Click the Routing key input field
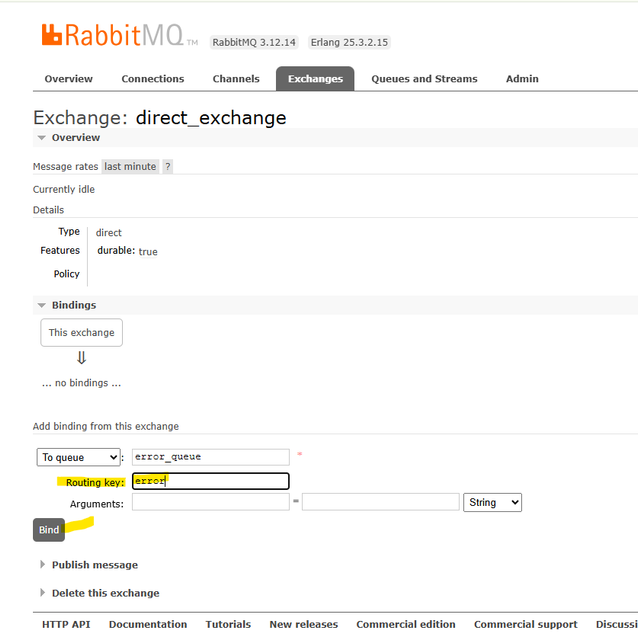Viewport: 638px width, 640px height. (211, 481)
